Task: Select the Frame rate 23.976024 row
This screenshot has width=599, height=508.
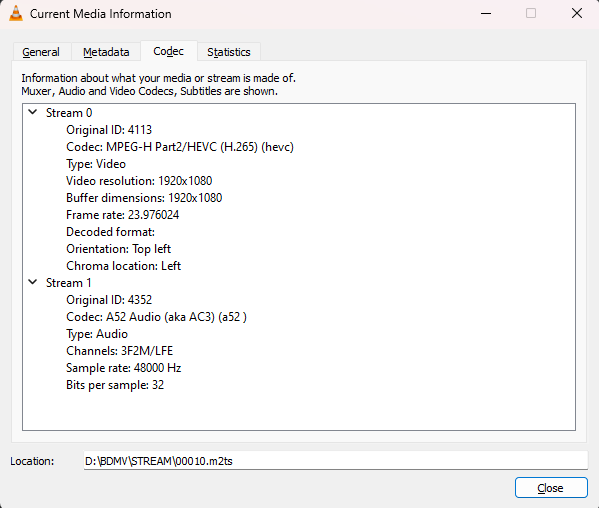Action: click(x=123, y=215)
